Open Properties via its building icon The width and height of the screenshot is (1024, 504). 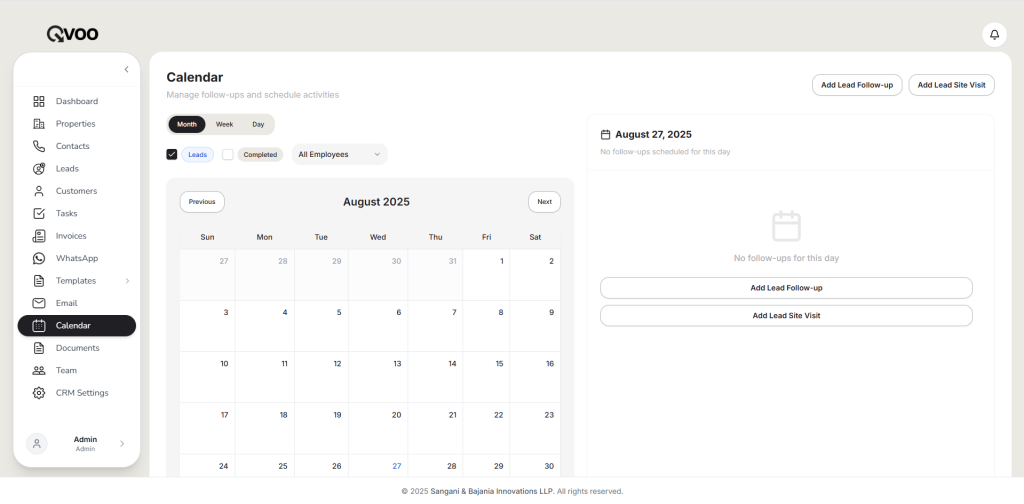click(x=39, y=124)
